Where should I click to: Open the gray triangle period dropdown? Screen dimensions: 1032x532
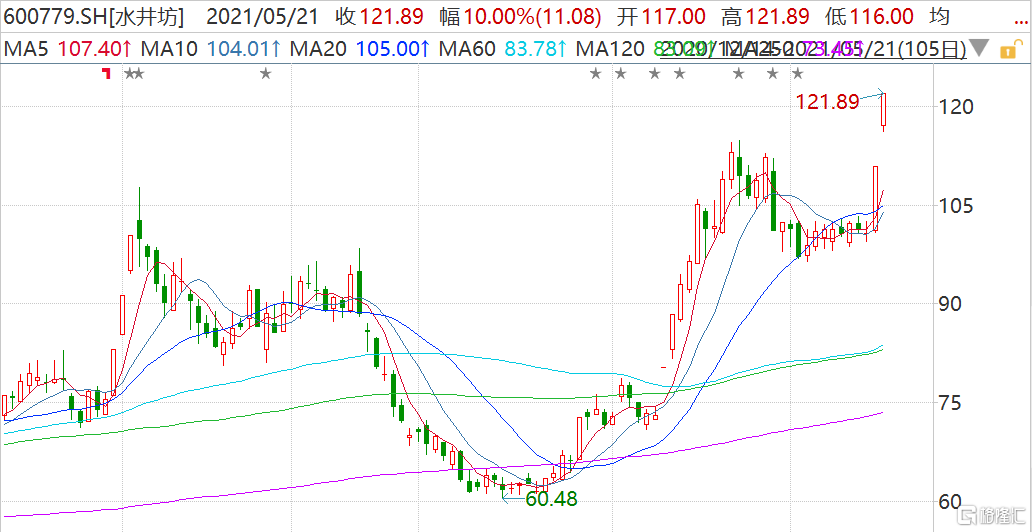click(x=980, y=49)
